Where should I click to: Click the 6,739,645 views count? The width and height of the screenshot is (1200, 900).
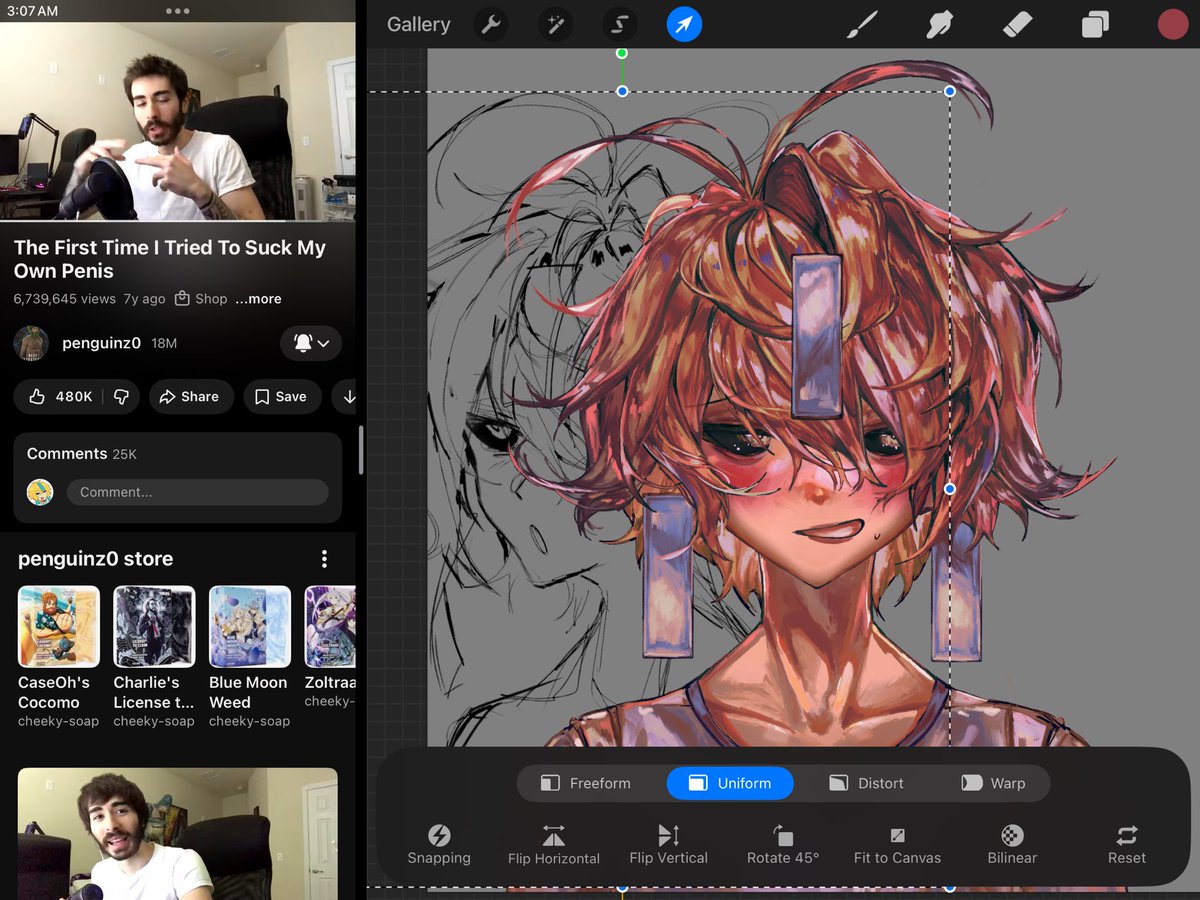65,299
